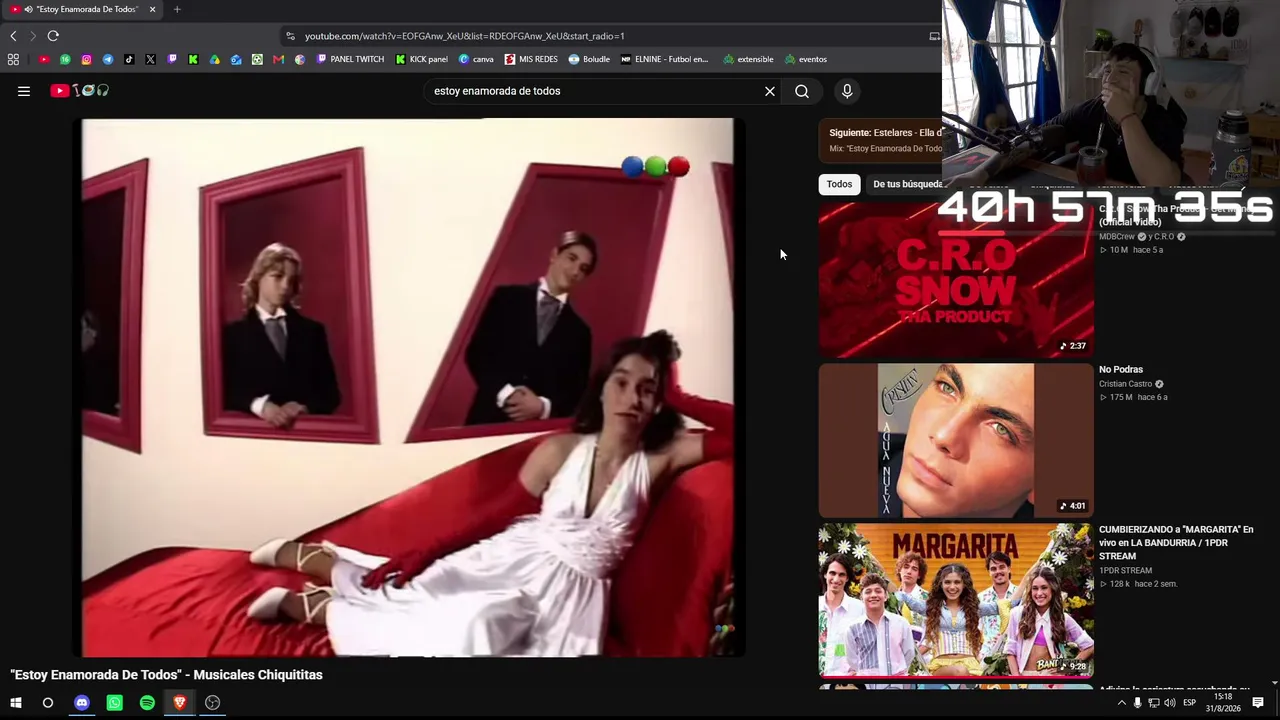Switch the ESP keyboard language indicator
Screen dimensions: 1280x720
point(1190,703)
